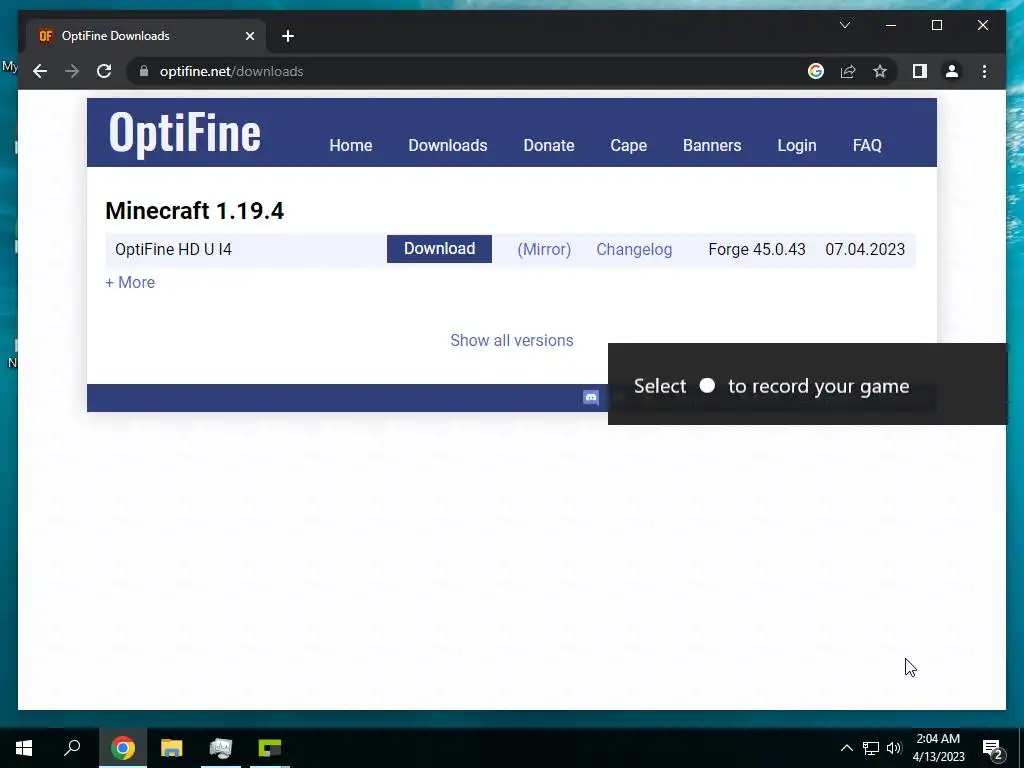Click the OptiFine logo
The width and height of the screenshot is (1024, 768).
click(185, 133)
